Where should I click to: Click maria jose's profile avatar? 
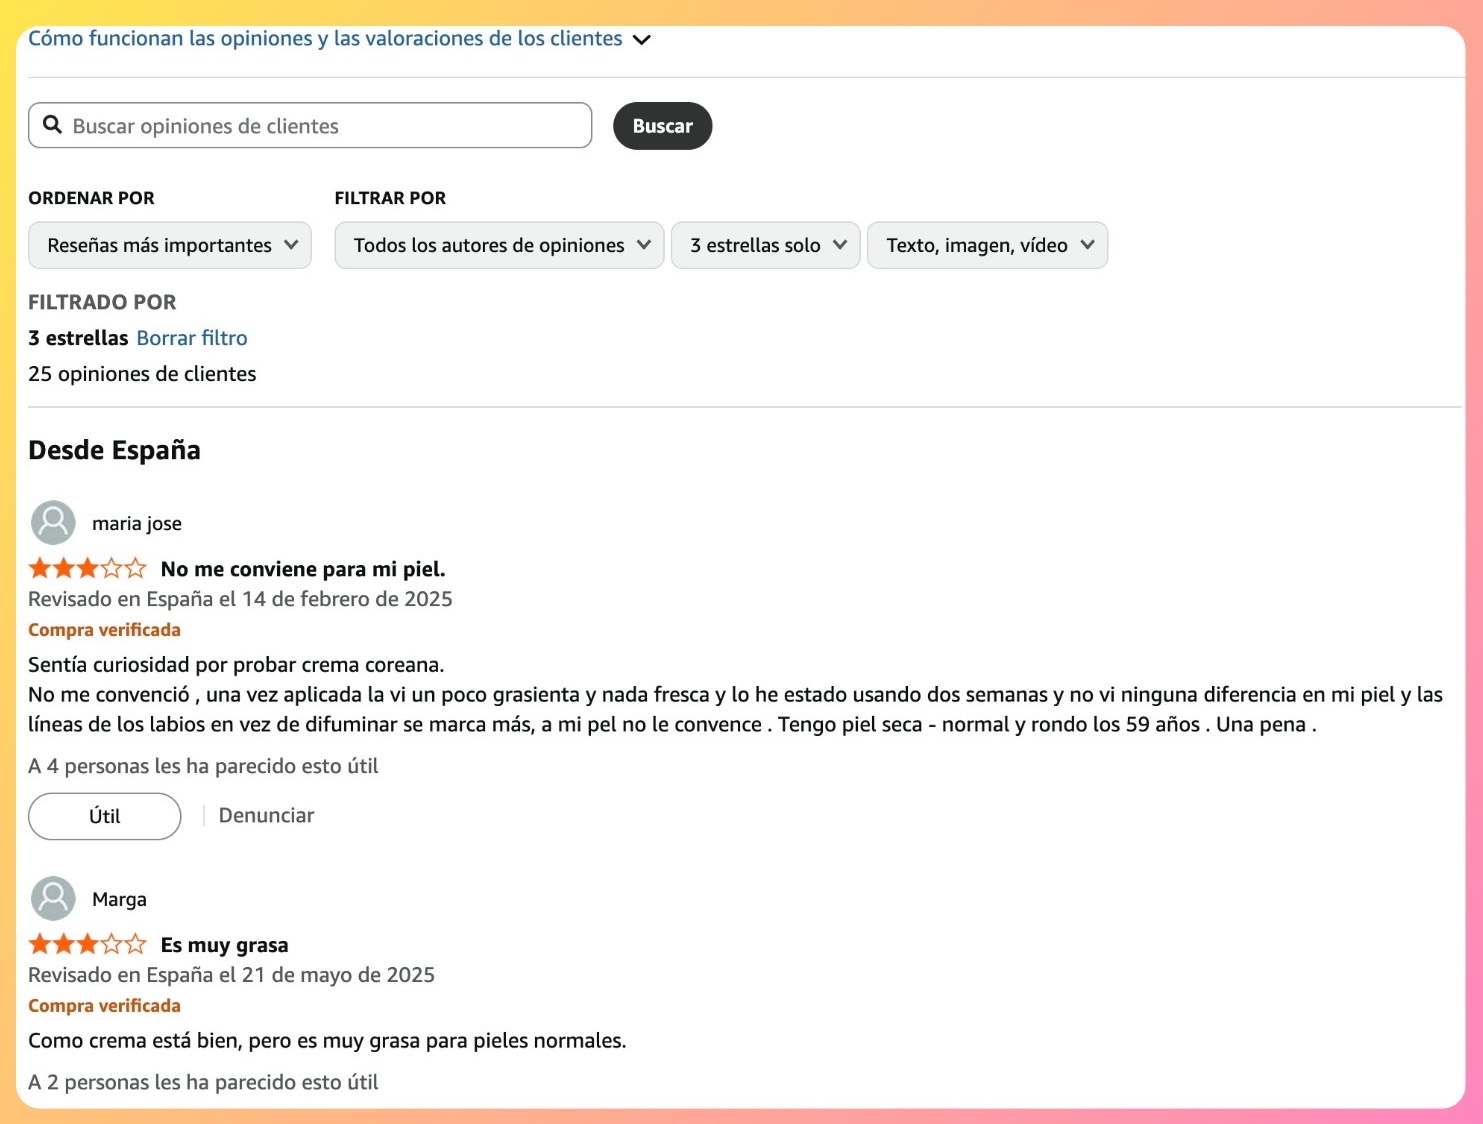(x=53, y=523)
